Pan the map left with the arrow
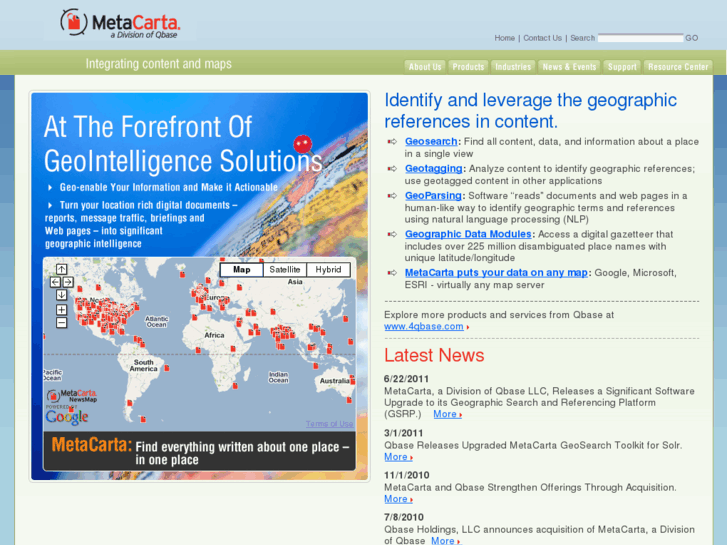Viewport: 727px width, 545px height. (55, 282)
